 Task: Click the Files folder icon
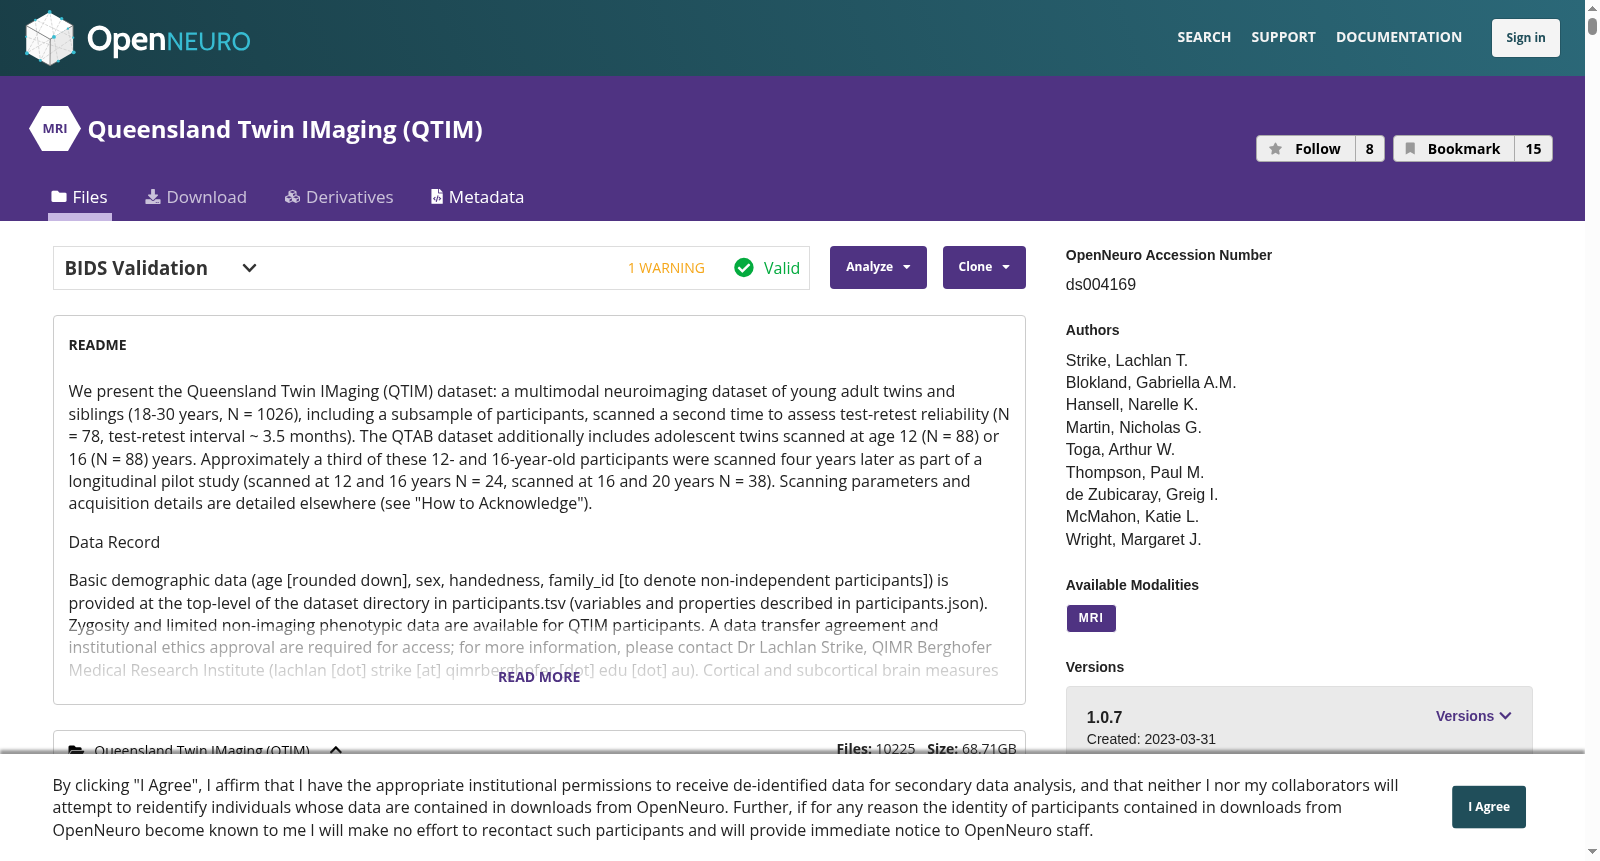[59, 197]
